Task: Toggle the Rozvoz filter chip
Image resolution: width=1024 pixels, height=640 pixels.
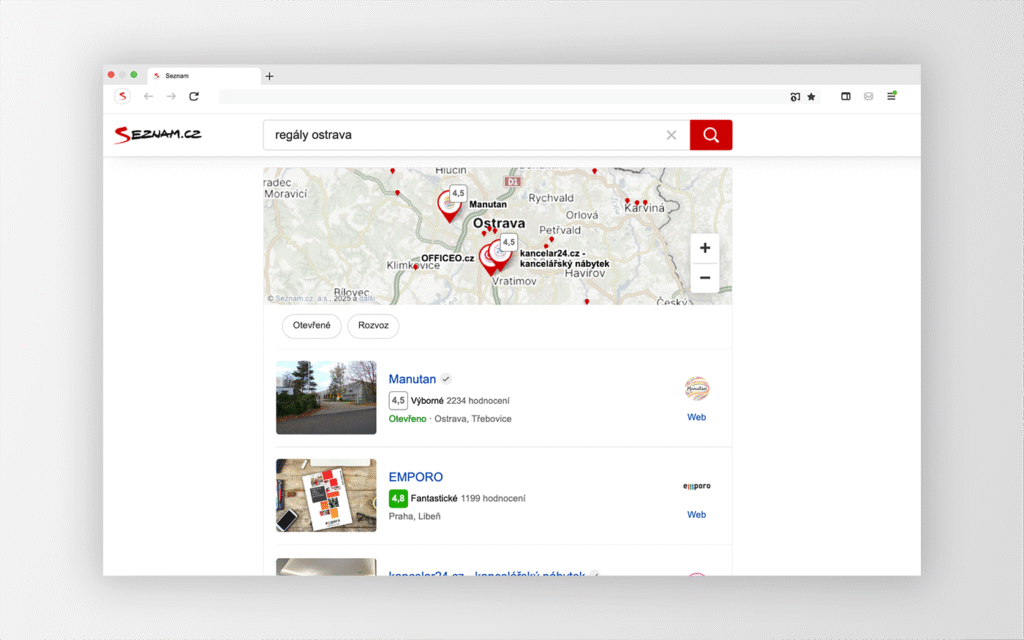Action: coord(373,326)
